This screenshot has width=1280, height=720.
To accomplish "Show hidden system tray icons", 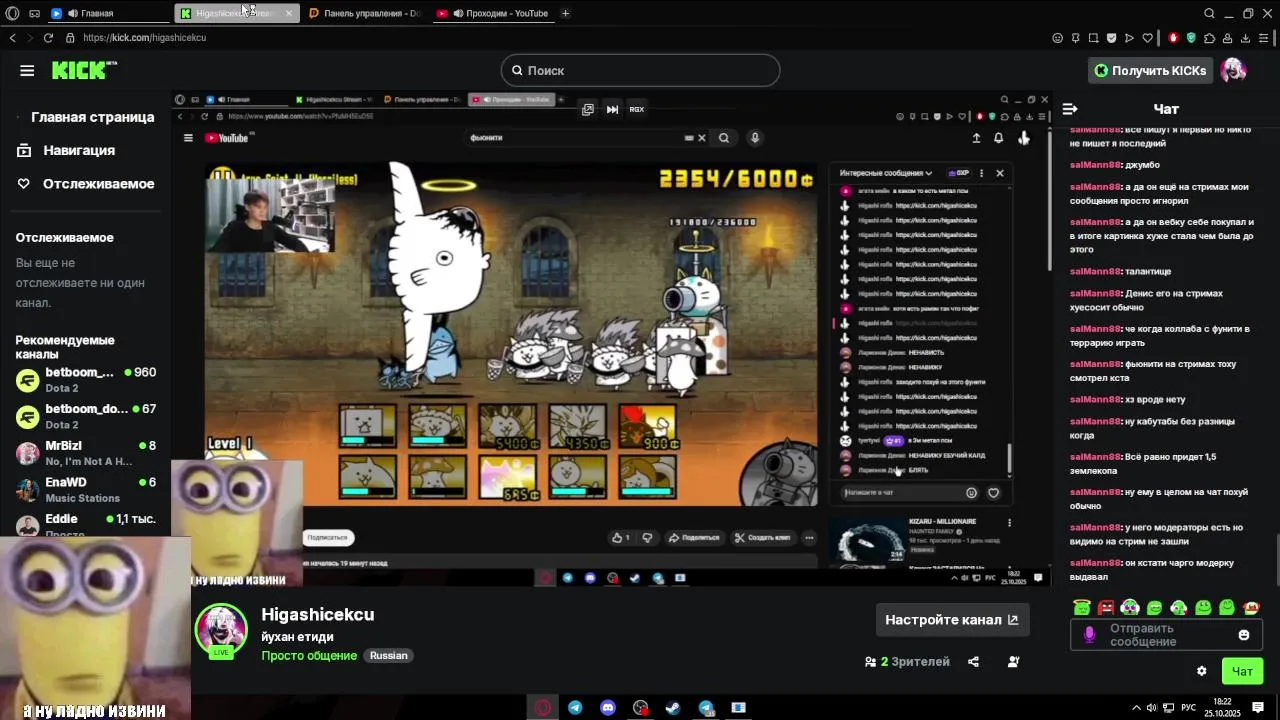I will pos(1137,708).
